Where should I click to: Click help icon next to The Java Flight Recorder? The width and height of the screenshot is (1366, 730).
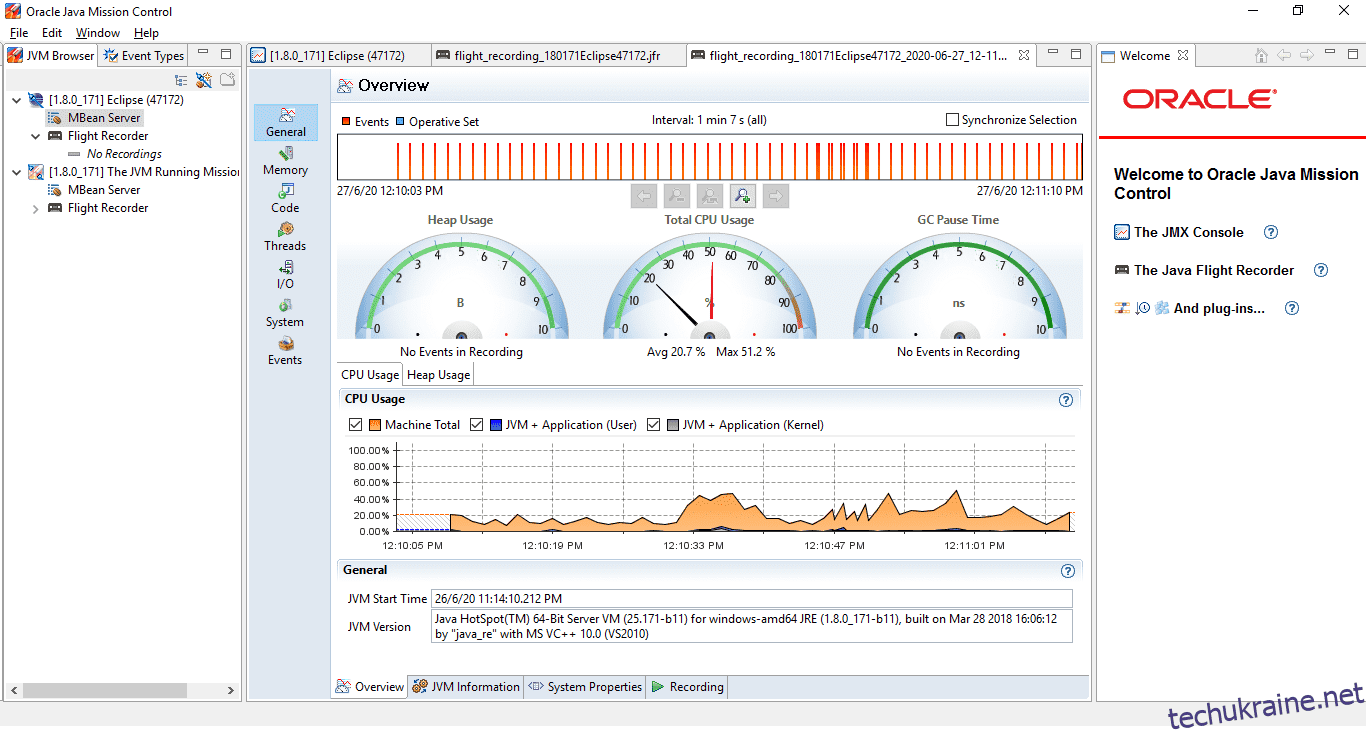[x=1321, y=270]
